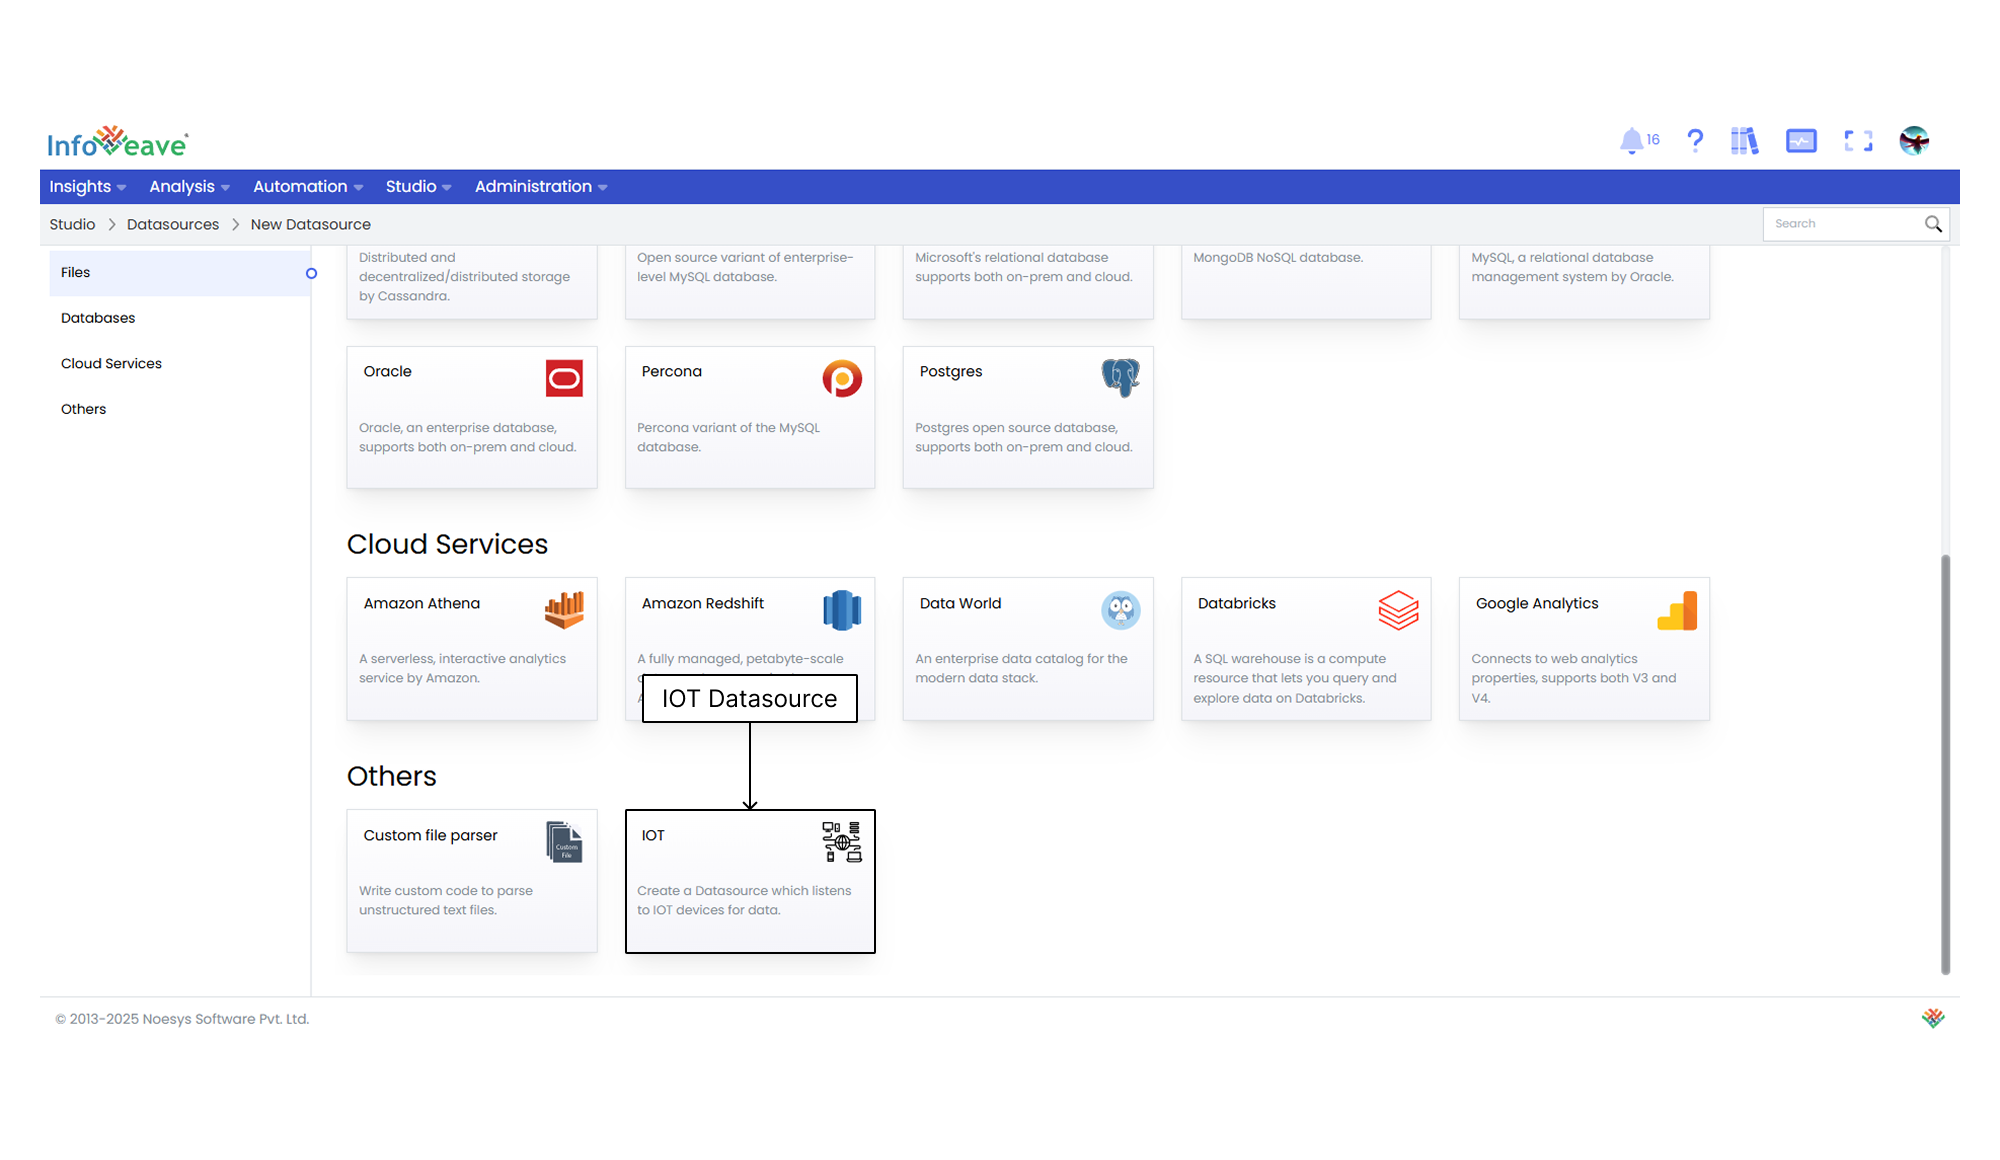Open the user profile avatar
This screenshot has width=2000, height=1160.
(1914, 141)
